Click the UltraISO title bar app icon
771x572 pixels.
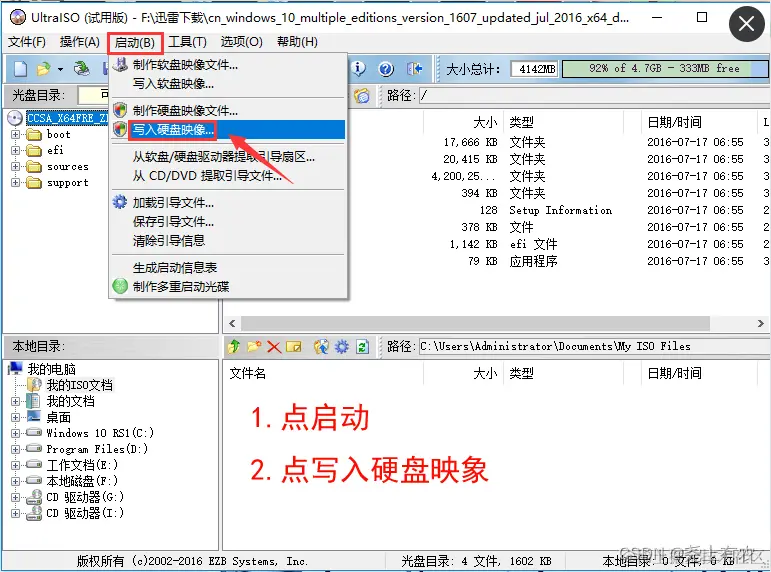click(18, 18)
